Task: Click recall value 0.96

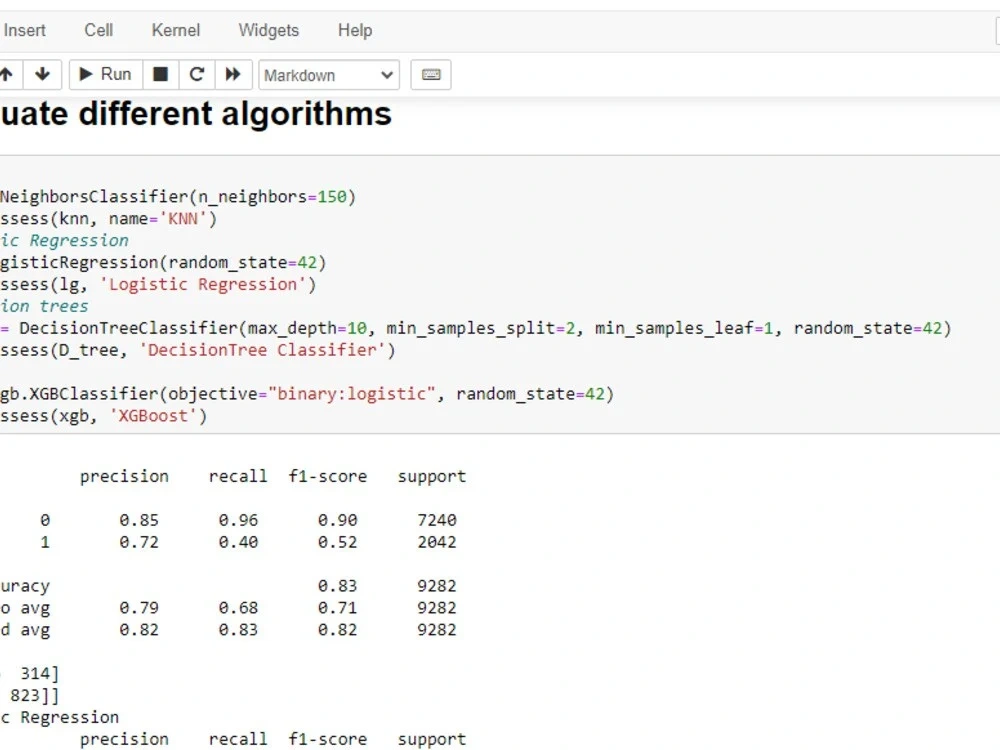Action: click(239, 520)
